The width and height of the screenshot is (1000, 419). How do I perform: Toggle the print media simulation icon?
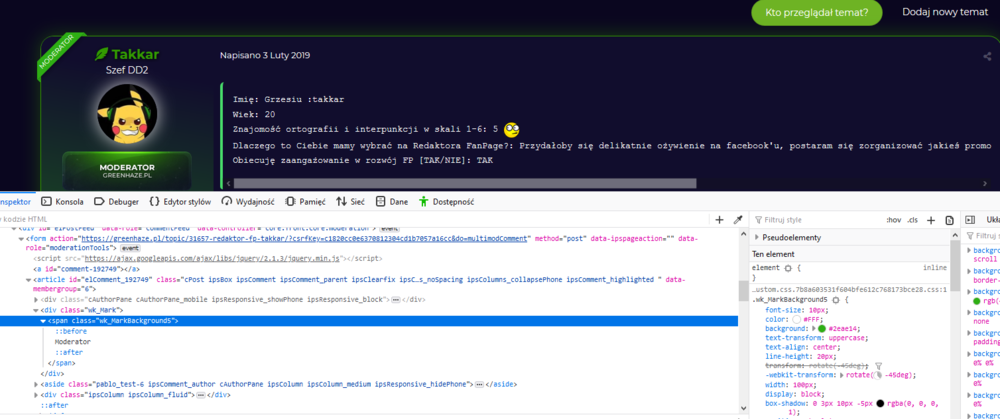pos(949,219)
